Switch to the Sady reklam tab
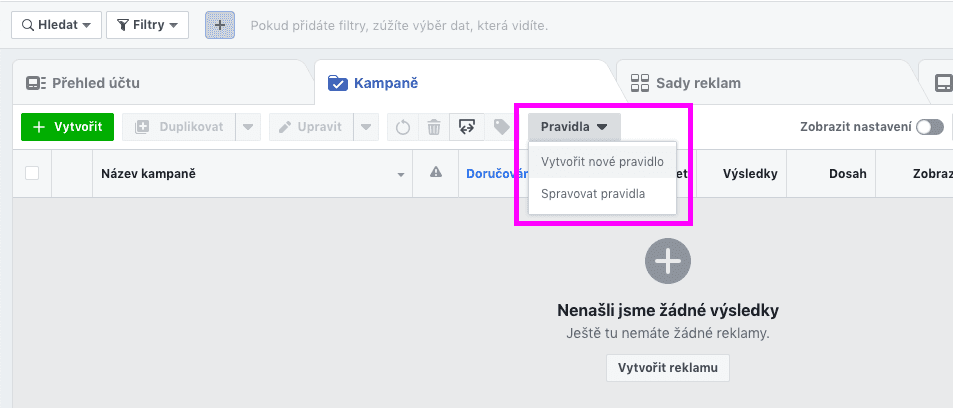This screenshot has height=408, width=953. (697, 83)
